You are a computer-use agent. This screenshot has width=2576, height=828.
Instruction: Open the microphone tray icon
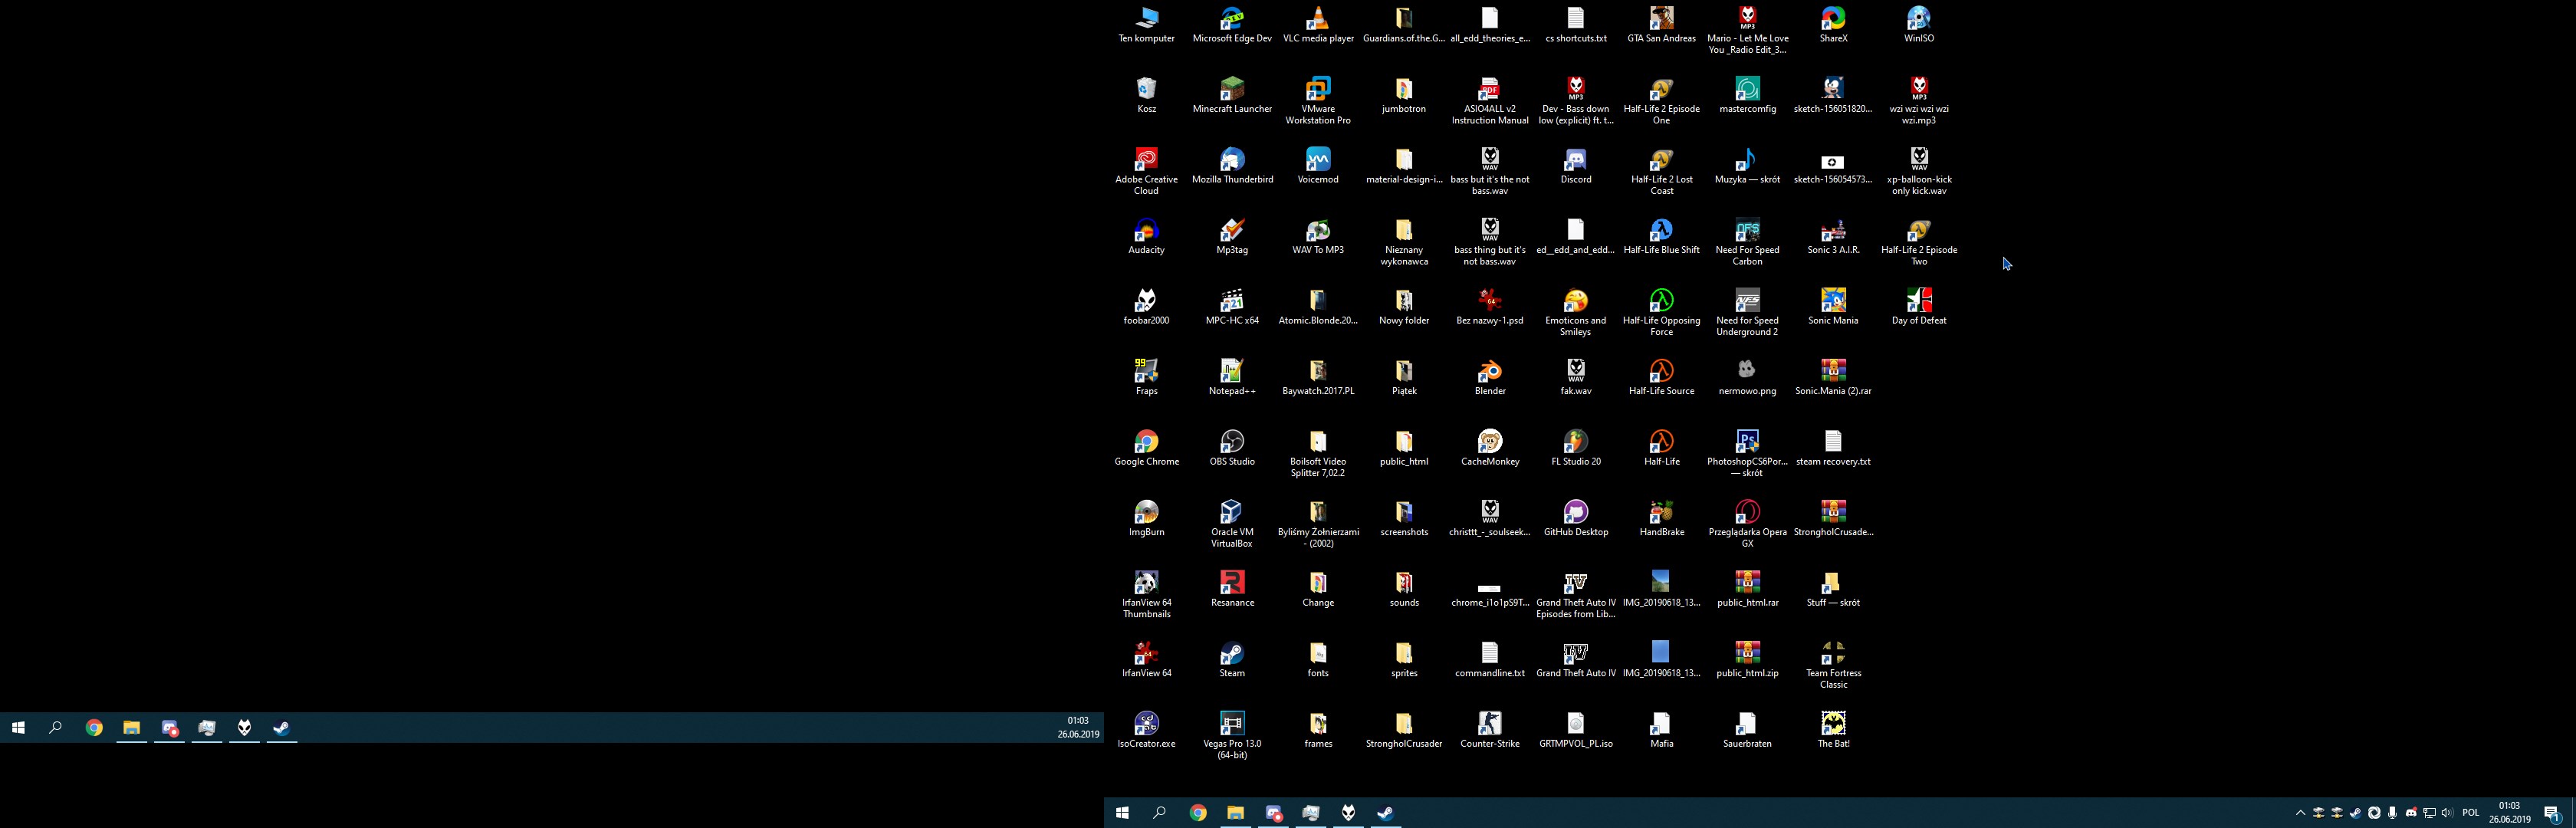click(x=2392, y=813)
